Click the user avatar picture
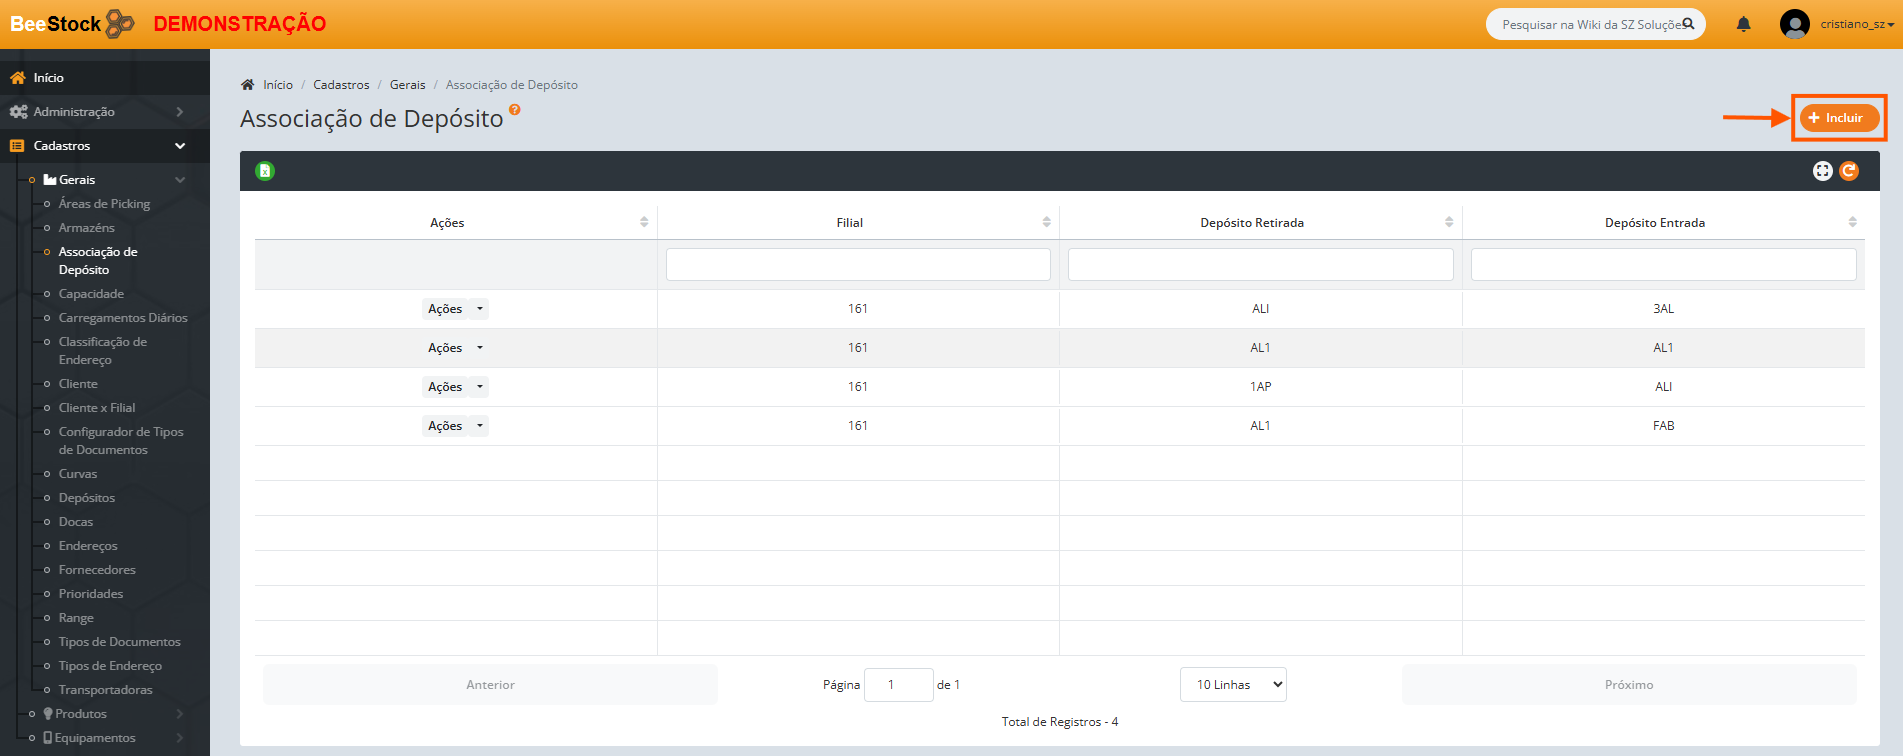1903x756 pixels. [x=1794, y=24]
